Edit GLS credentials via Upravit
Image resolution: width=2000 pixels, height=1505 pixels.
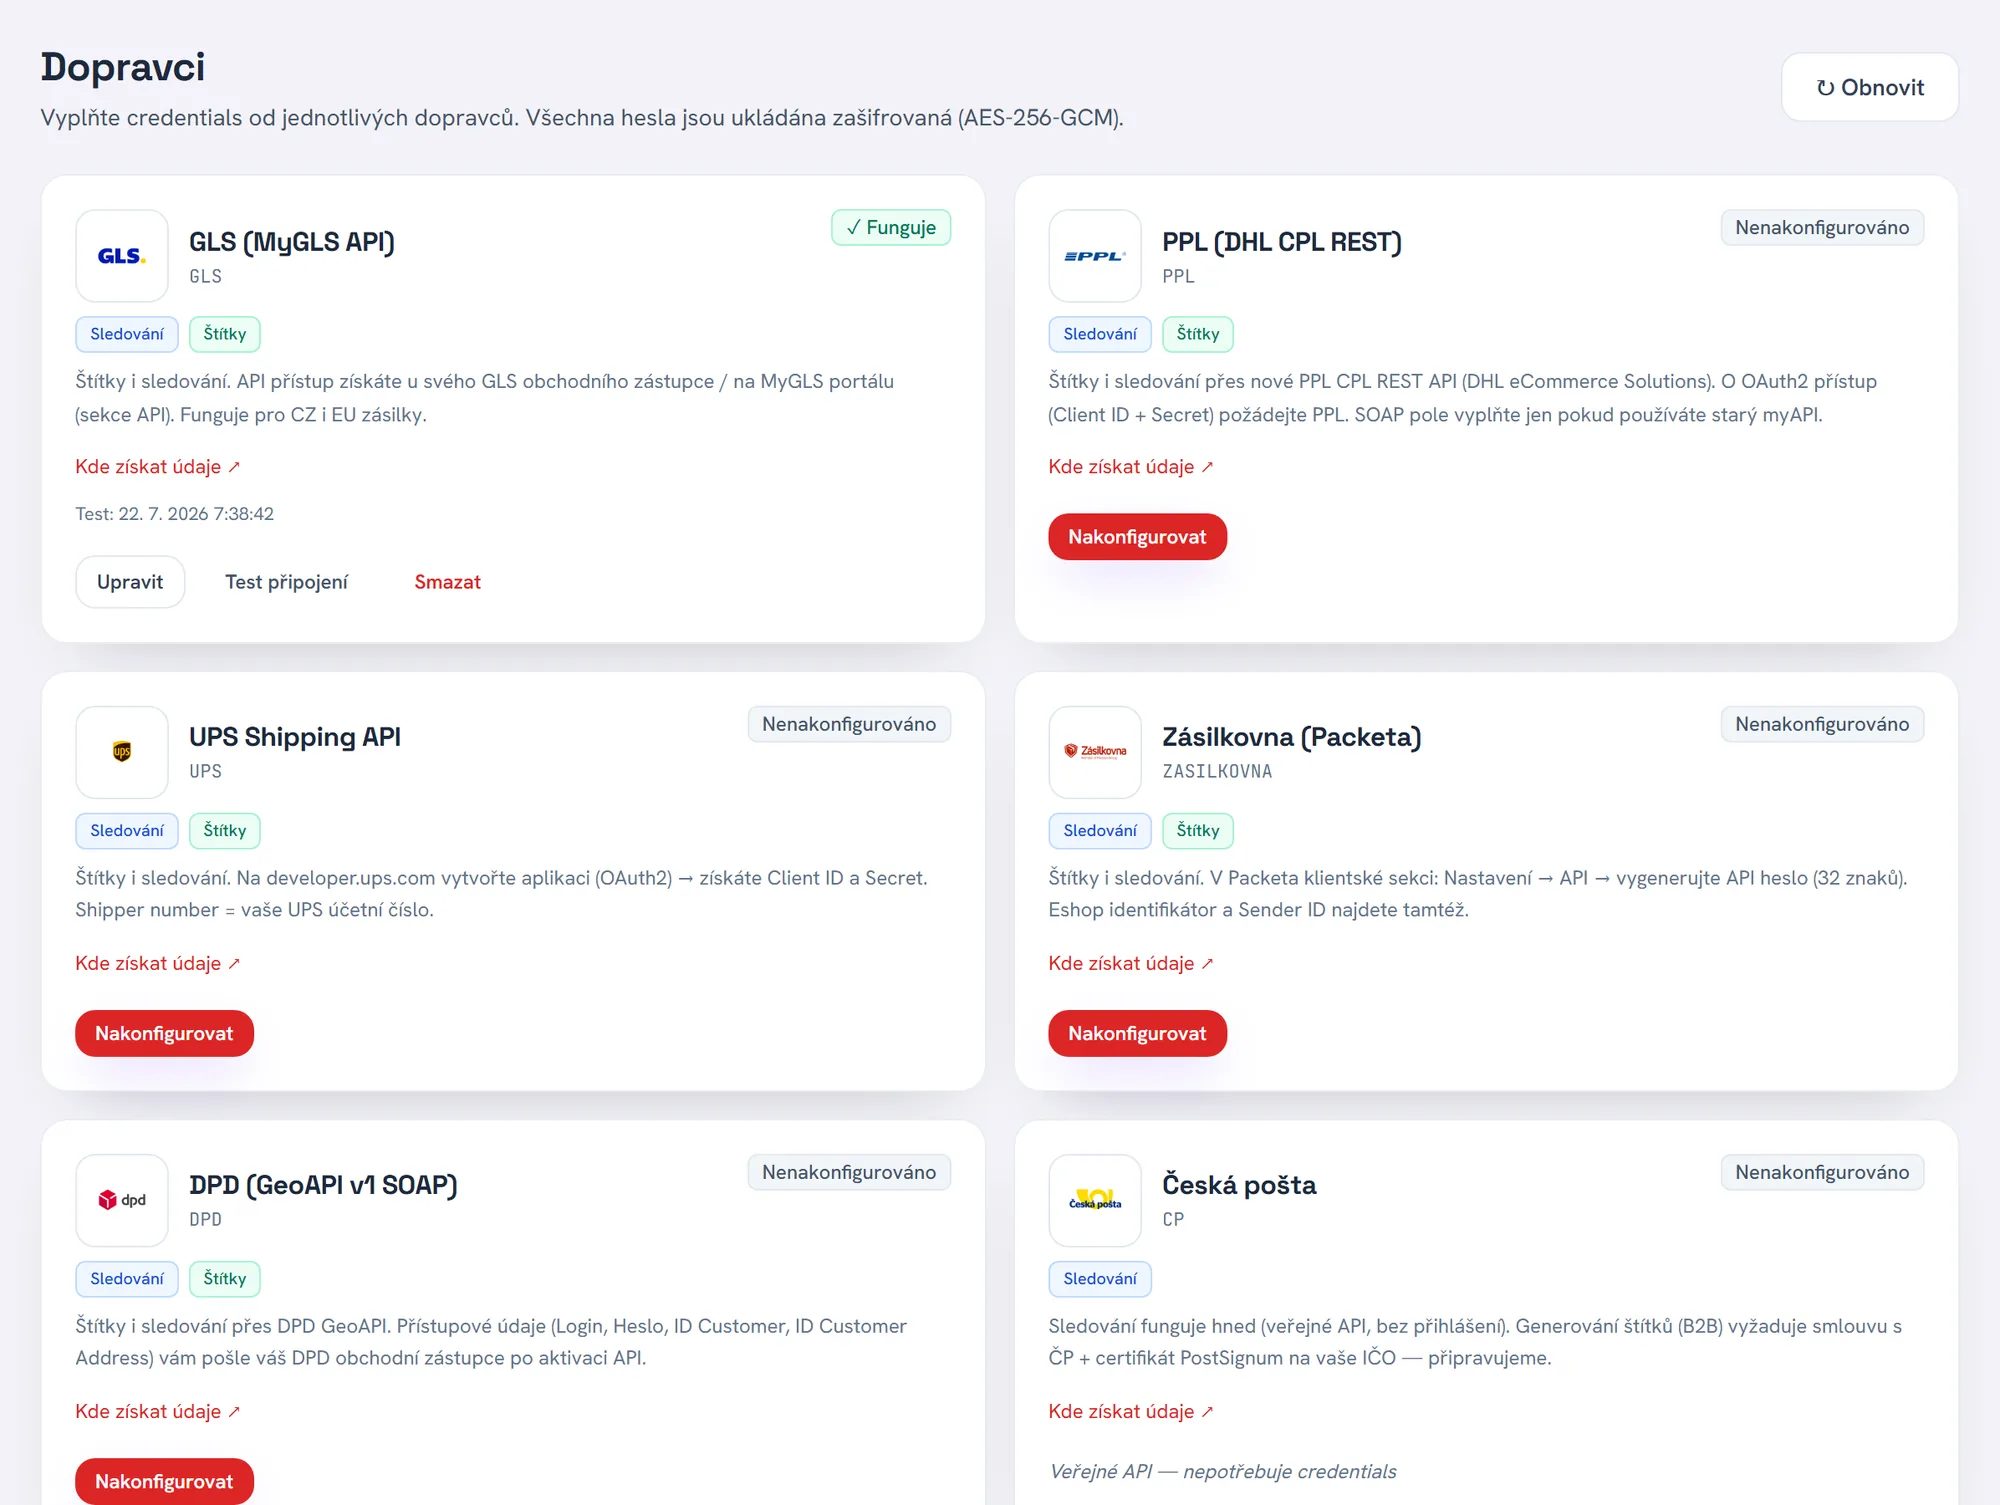(130, 582)
